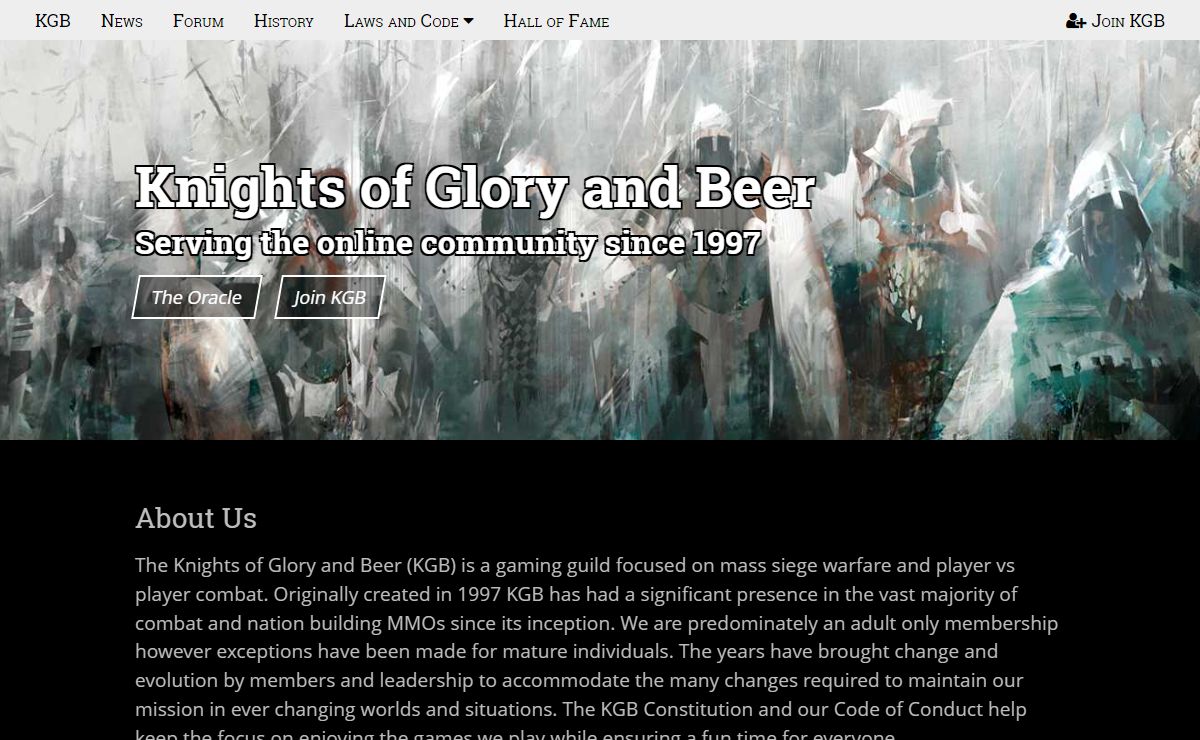This screenshot has height=740, width=1200.
Task: Click the About Us heading
Action: [196, 518]
